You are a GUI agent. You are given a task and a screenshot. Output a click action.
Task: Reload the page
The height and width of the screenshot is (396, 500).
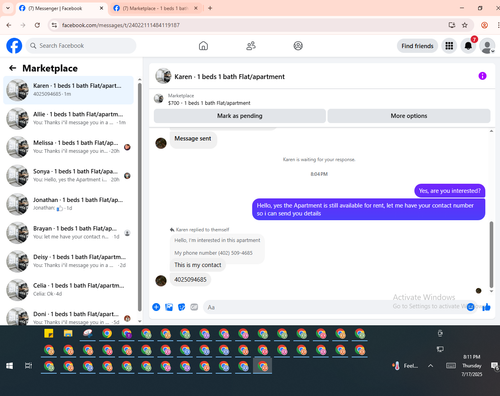tap(37, 25)
